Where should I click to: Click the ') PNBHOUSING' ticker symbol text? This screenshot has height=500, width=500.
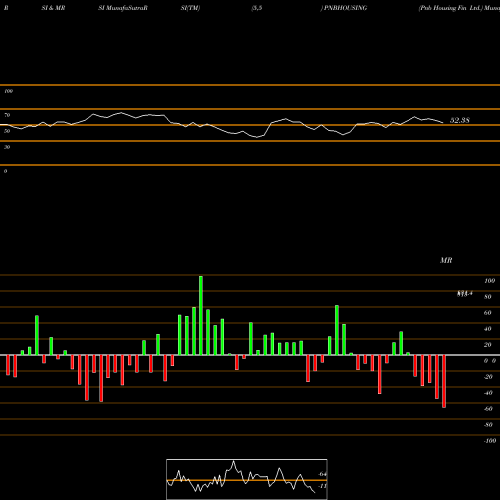pos(344,8)
